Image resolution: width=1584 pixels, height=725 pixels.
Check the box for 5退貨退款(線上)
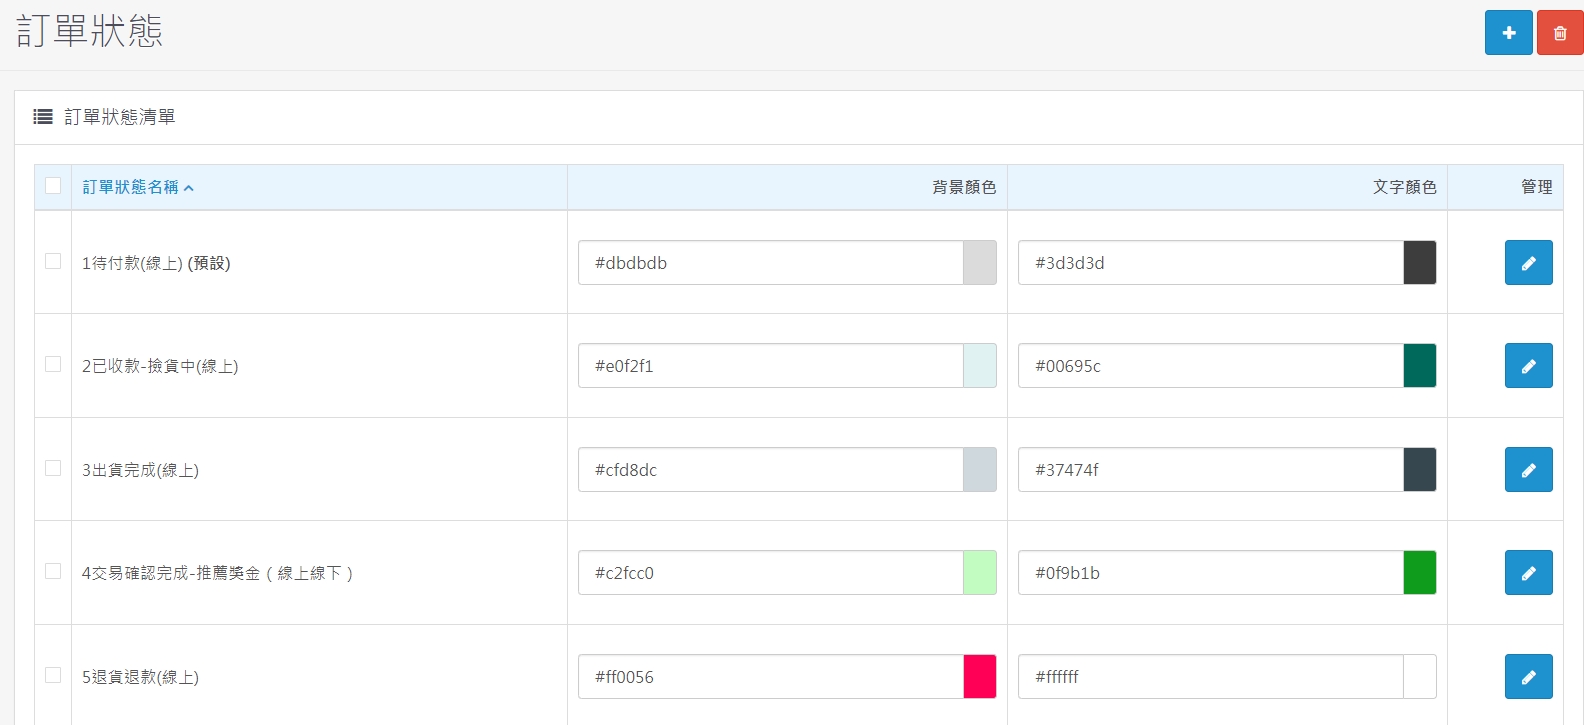pyautogui.click(x=53, y=675)
